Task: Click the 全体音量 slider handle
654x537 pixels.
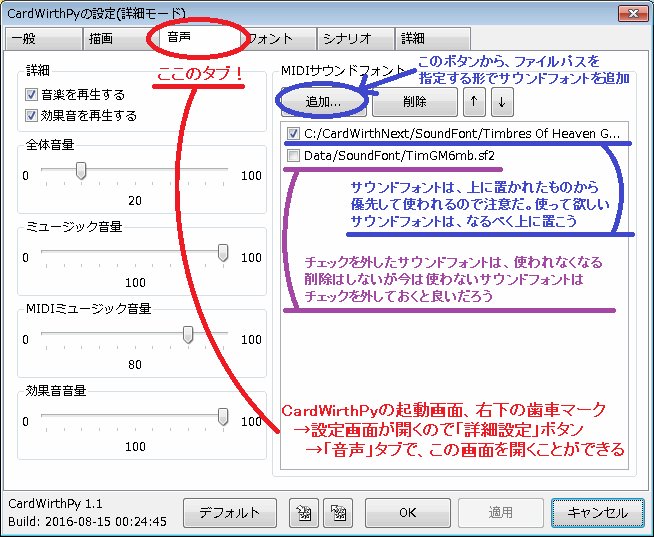Action: (x=81, y=171)
